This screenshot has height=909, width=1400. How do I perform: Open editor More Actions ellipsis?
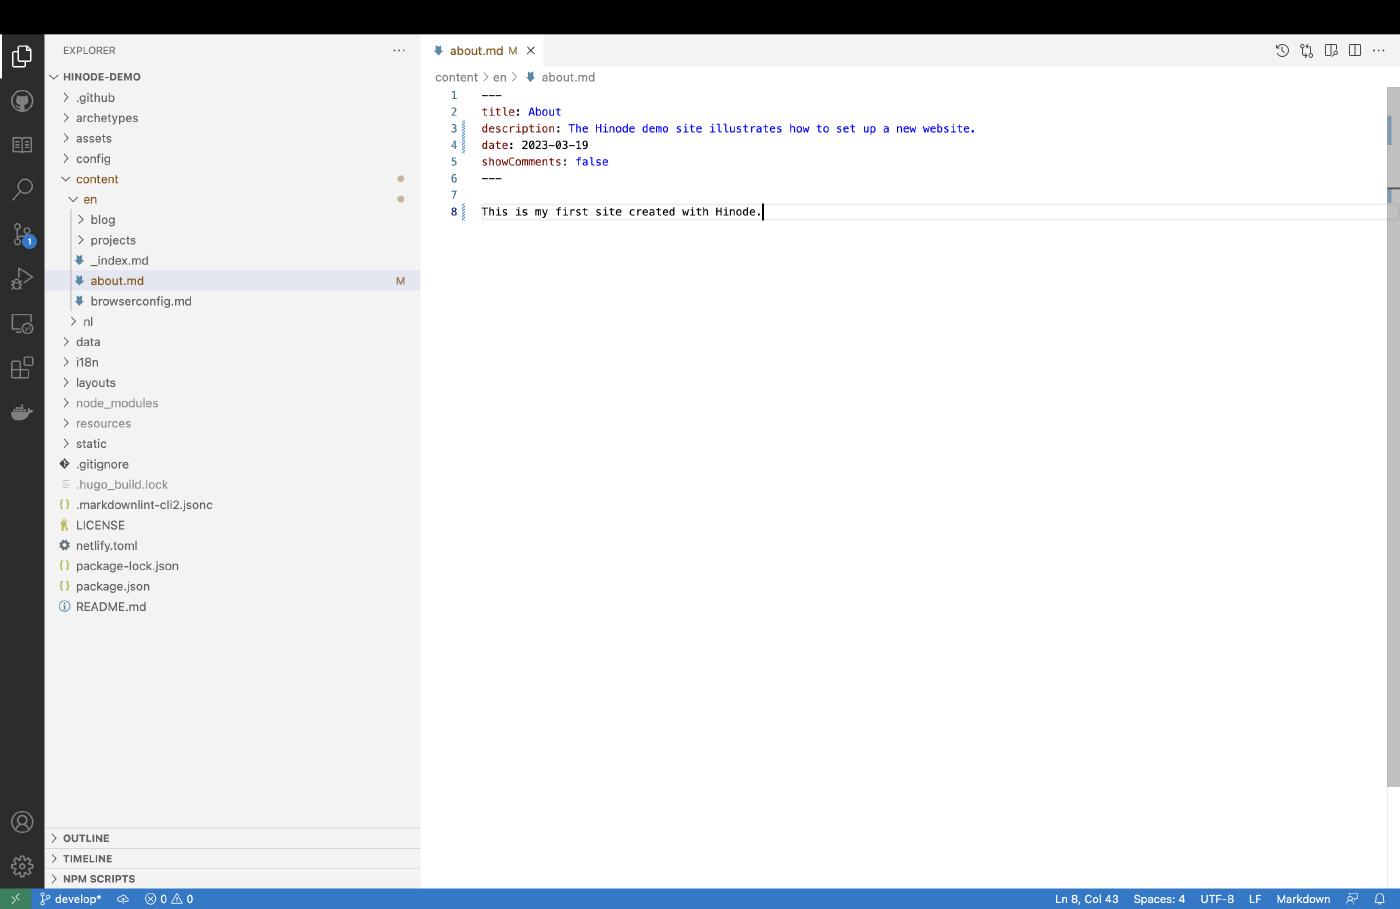(x=1379, y=50)
